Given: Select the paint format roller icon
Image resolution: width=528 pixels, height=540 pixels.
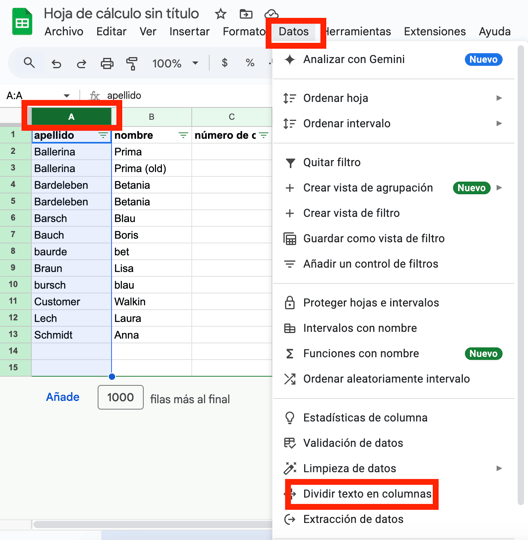Looking at the screenshot, I should pyautogui.click(x=132, y=64).
